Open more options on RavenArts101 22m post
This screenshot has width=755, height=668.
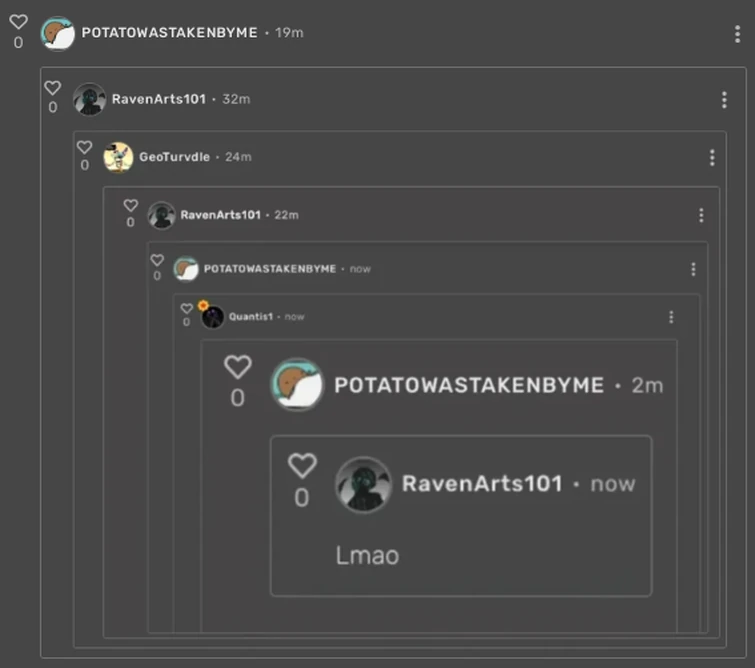(x=701, y=215)
